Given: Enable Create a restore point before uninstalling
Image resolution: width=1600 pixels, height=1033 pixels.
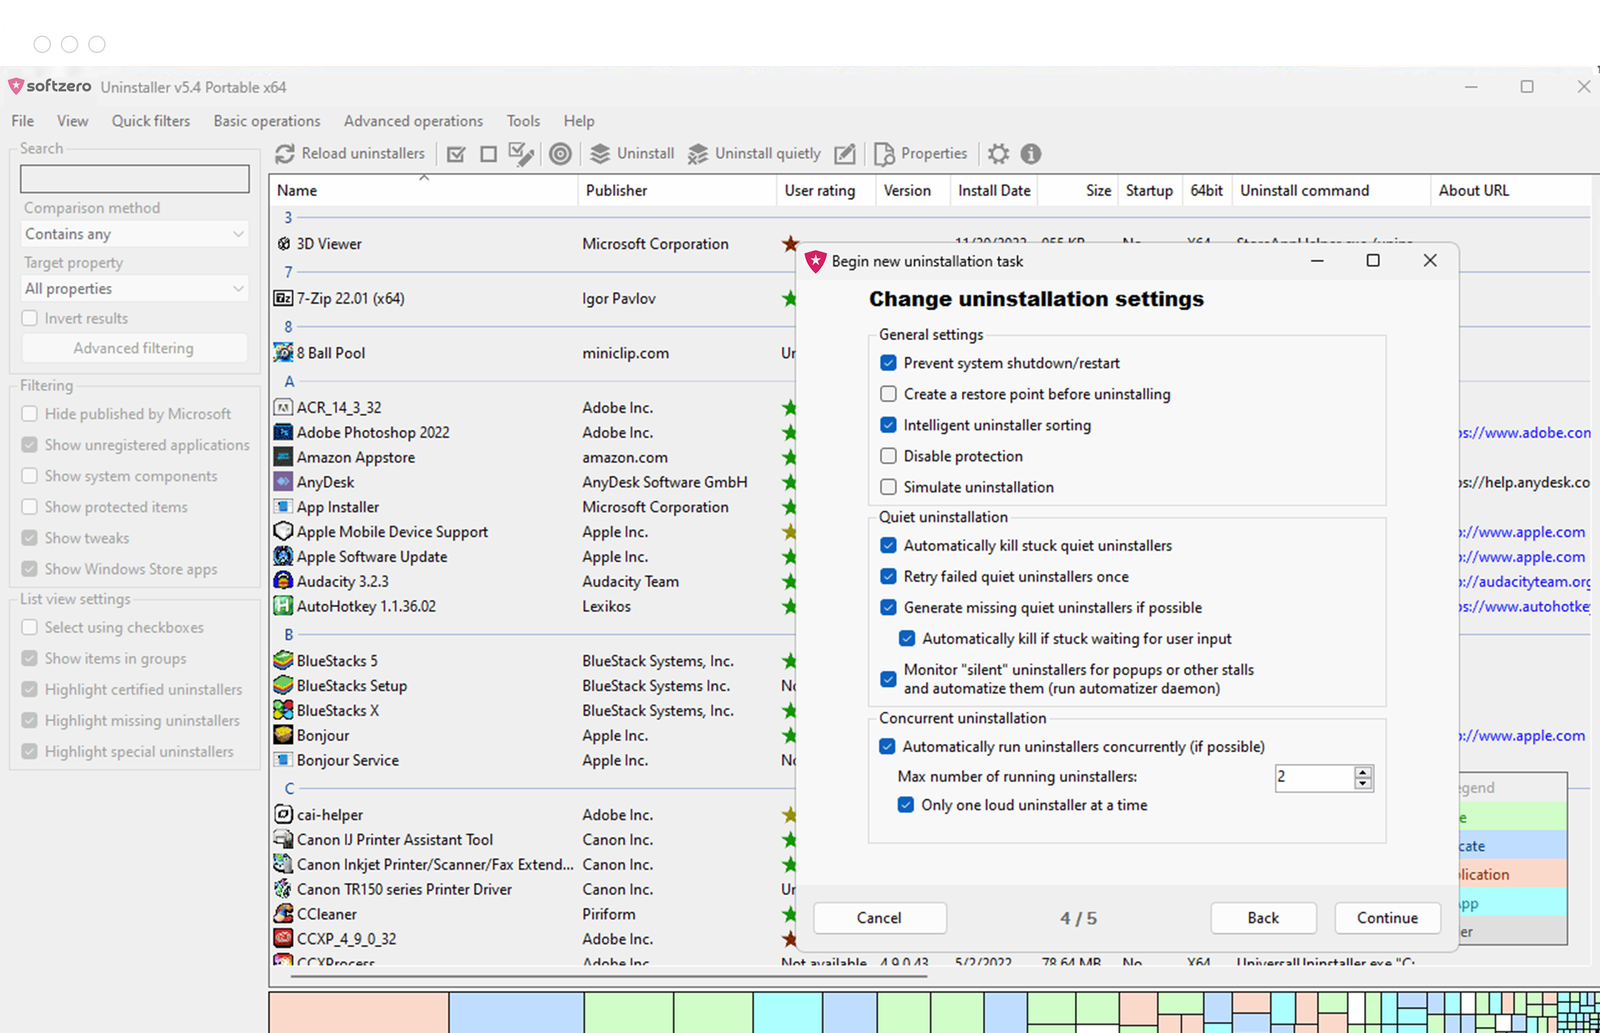Looking at the screenshot, I should (x=888, y=394).
